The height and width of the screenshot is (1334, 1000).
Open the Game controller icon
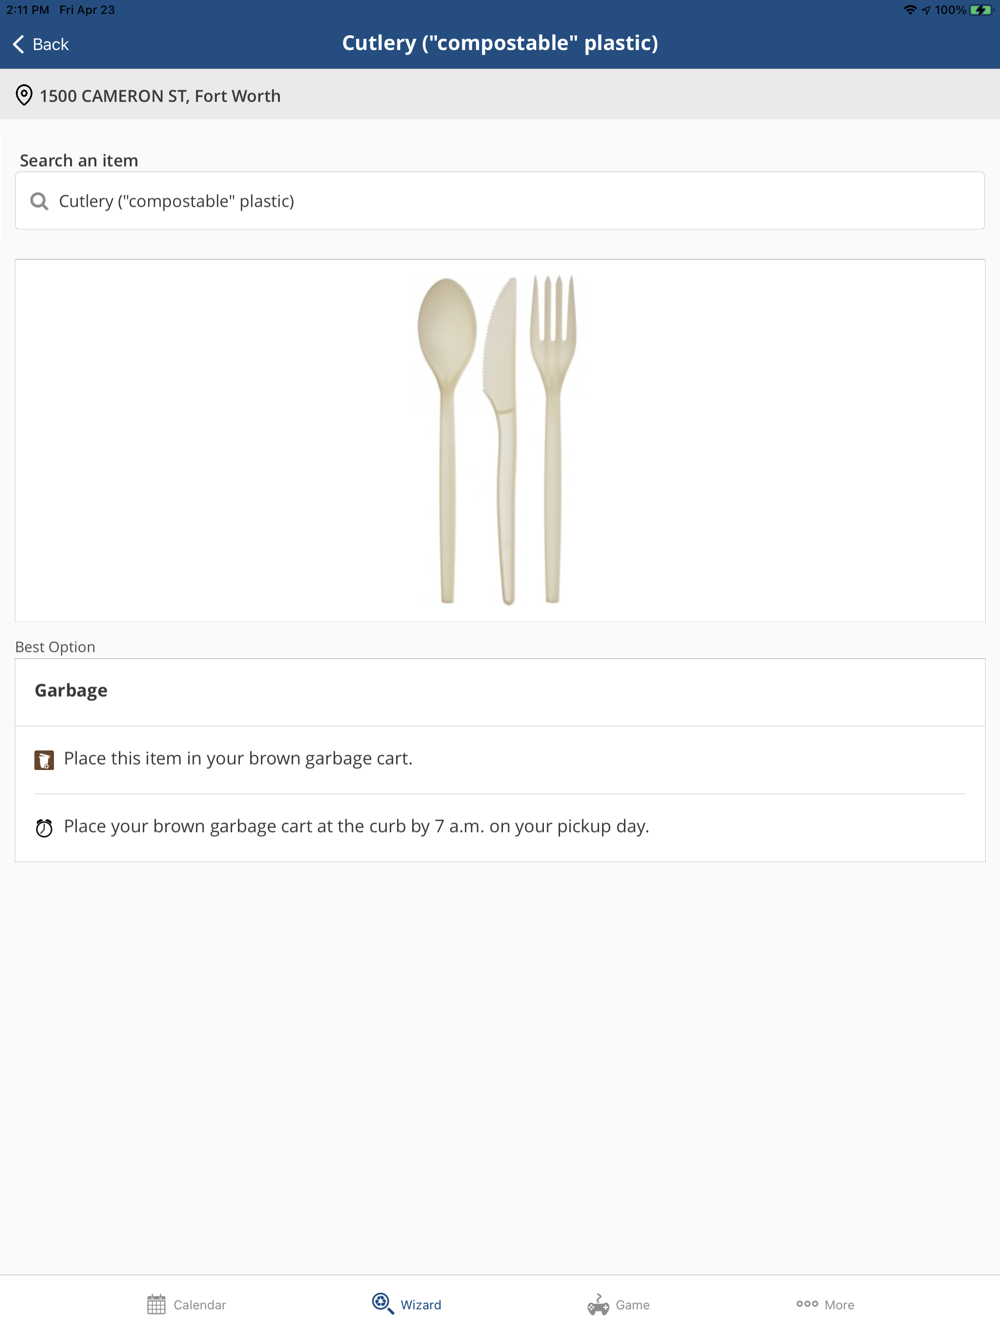pyautogui.click(x=598, y=1304)
